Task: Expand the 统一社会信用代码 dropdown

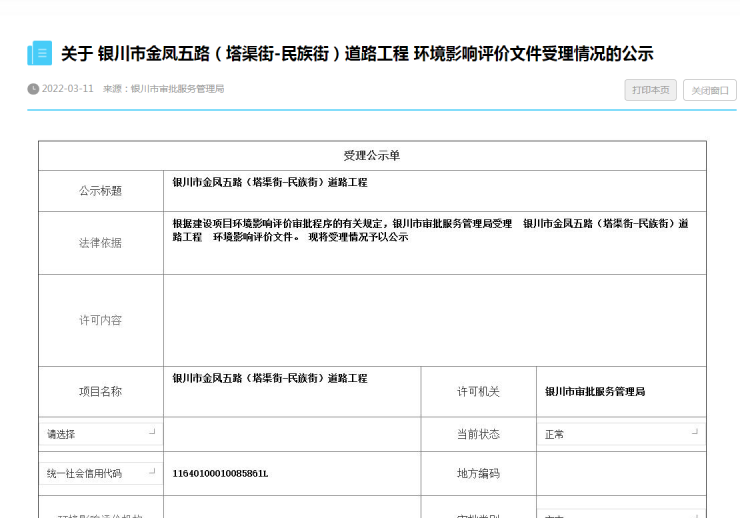Action: (x=100, y=473)
